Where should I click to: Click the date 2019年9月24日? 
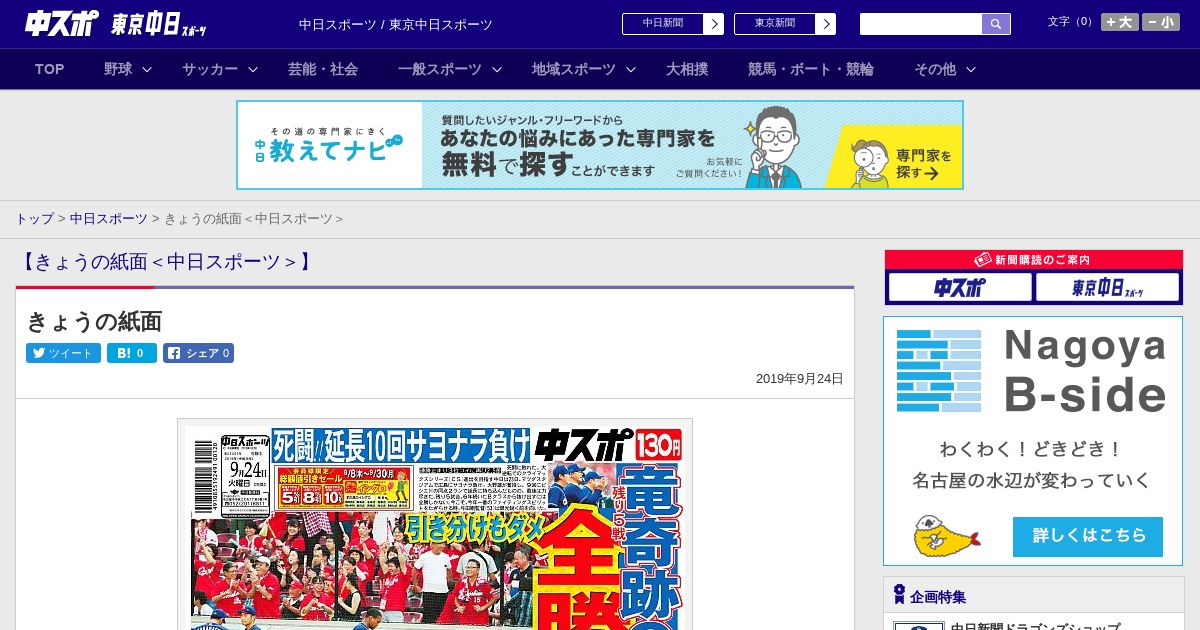[x=800, y=379]
